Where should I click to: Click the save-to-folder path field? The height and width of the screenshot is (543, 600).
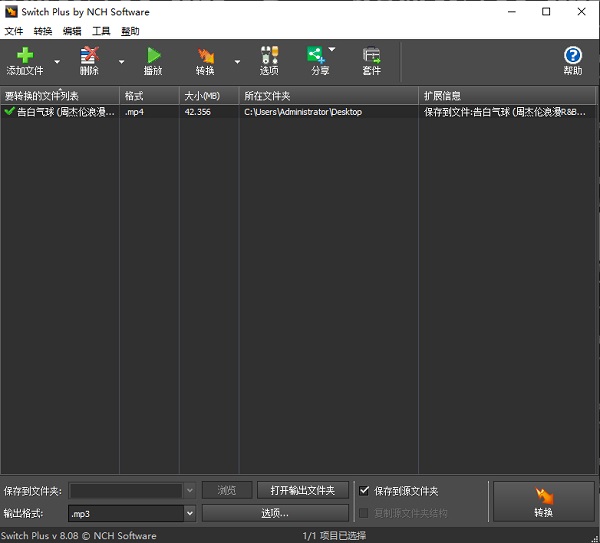point(126,491)
